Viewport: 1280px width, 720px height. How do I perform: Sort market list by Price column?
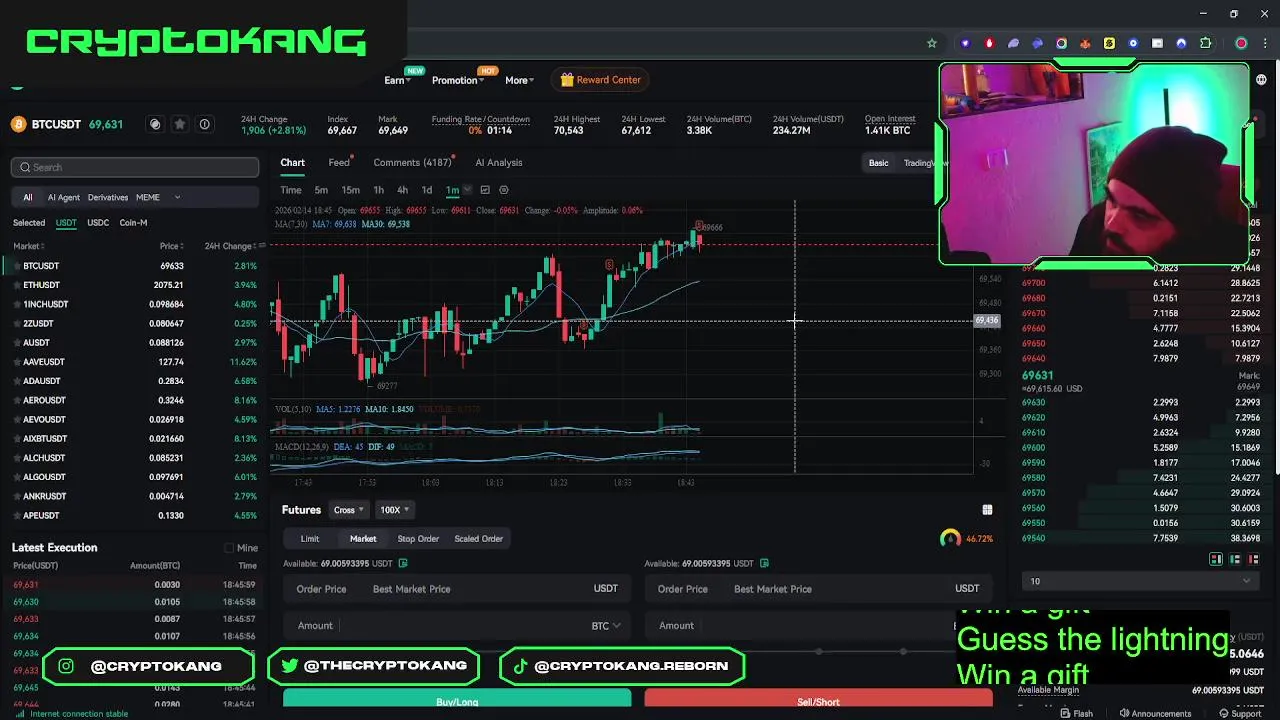pyautogui.click(x=172, y=246)
